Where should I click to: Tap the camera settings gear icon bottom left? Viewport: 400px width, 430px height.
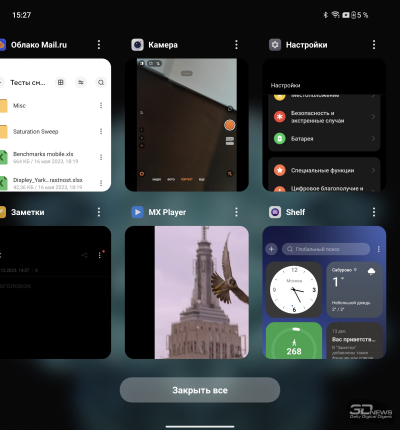tap(142, 174)
